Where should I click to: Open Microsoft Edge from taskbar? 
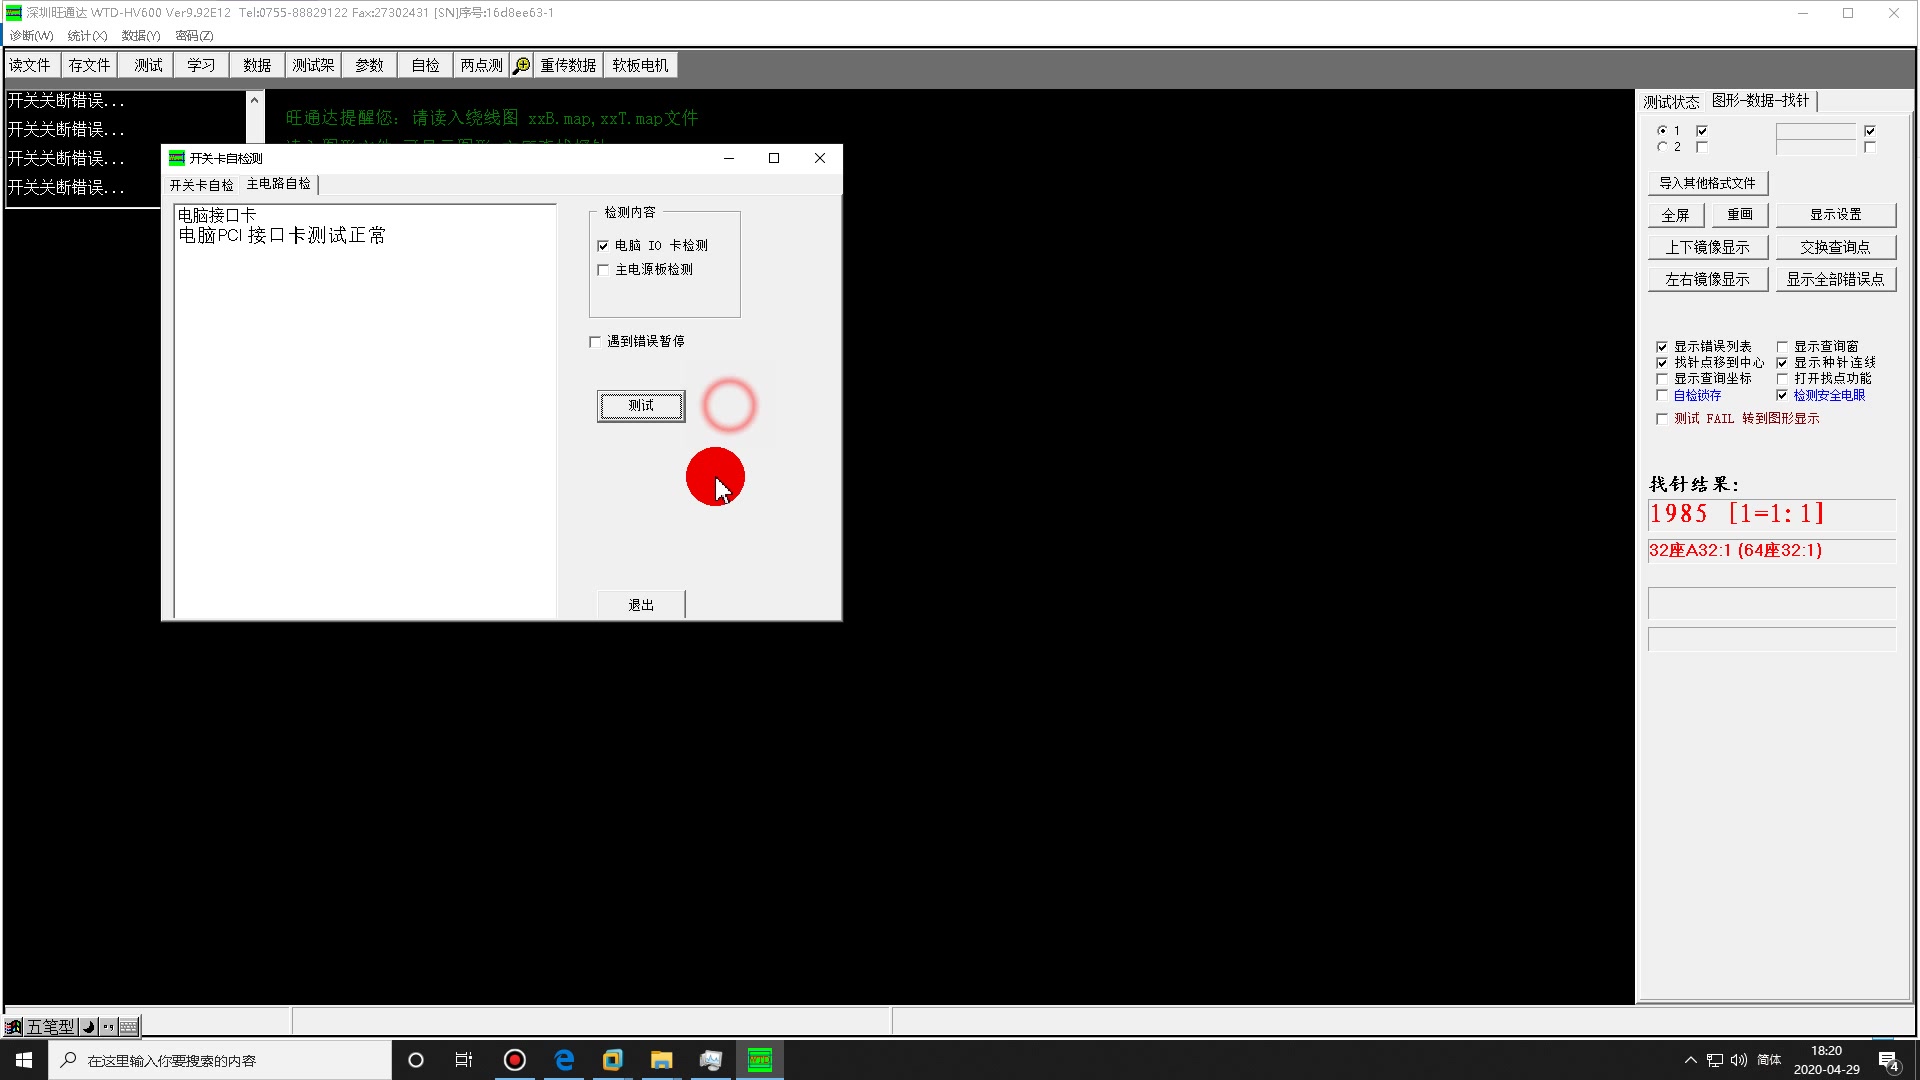pyautogui.click(x=564, y=1060)
